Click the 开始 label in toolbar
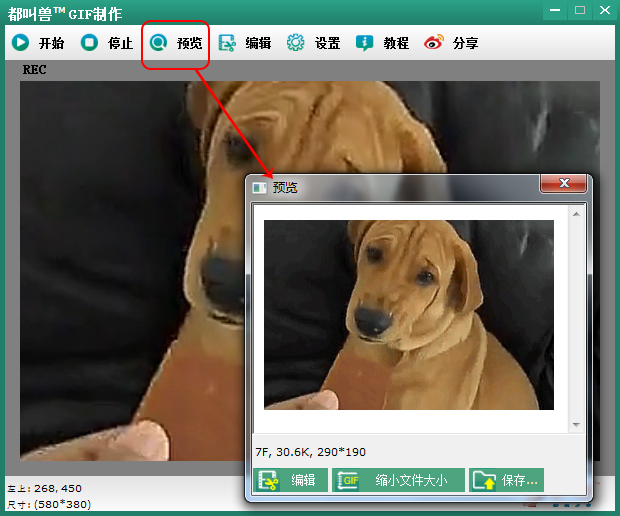Viewport: 620px width, 516px height. (x=51, y=43)
